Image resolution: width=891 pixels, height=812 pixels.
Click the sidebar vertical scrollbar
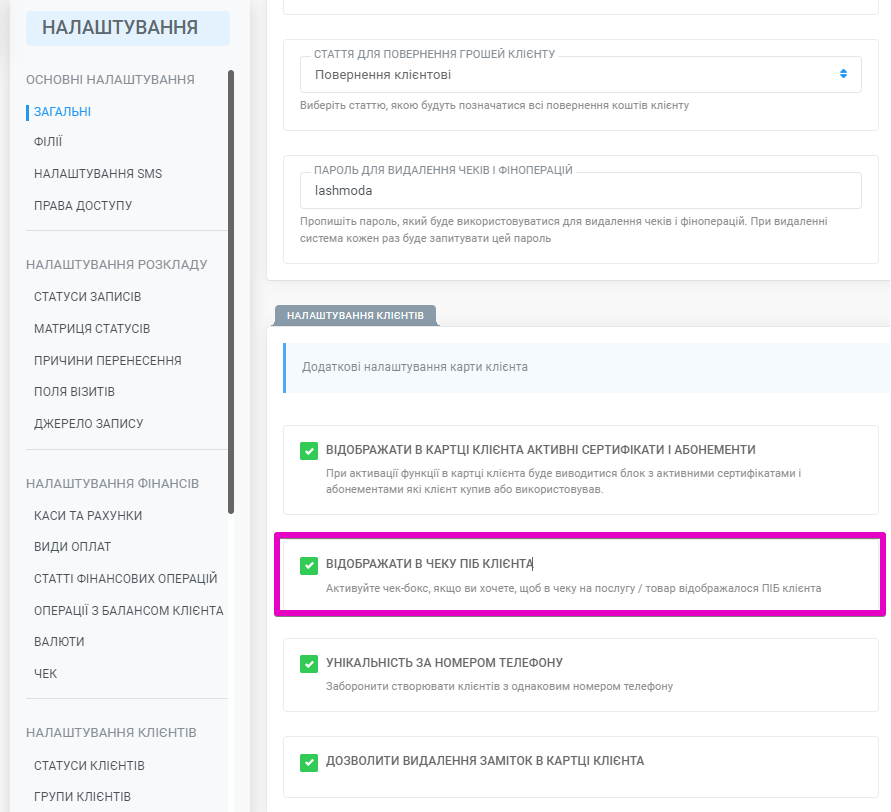pos(231,292)
